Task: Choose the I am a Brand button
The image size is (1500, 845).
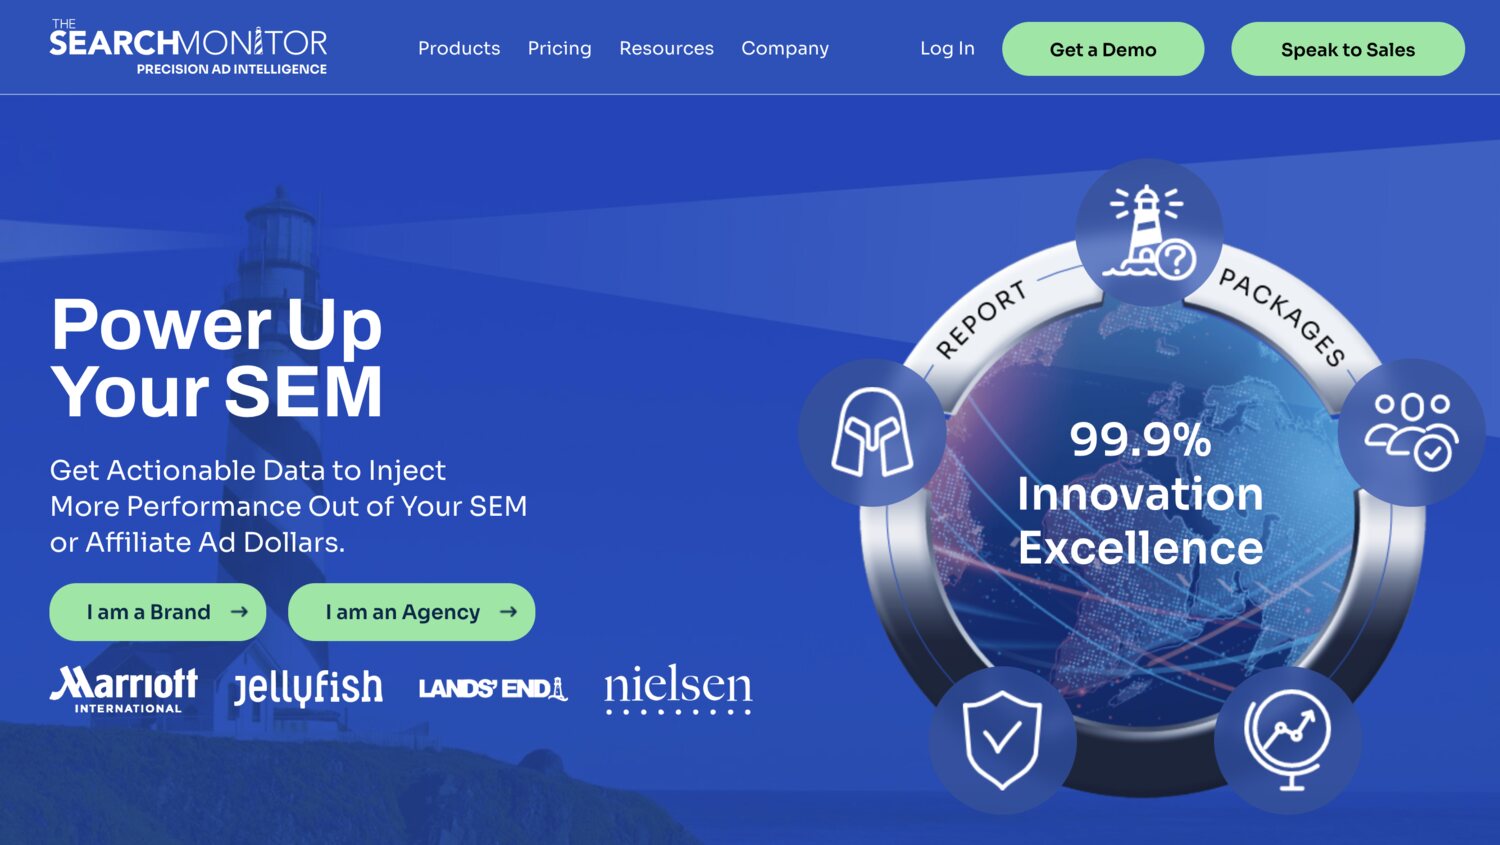Action: tap(158, 612)
